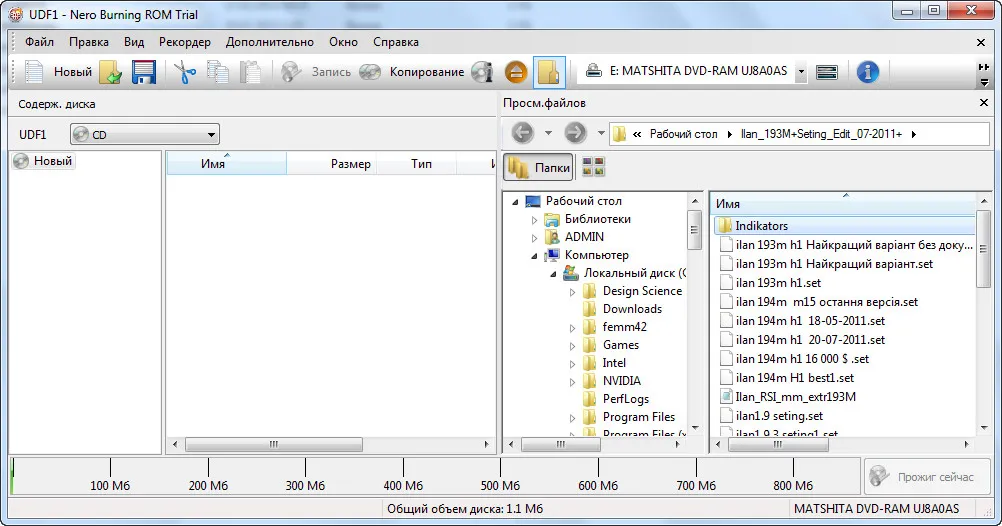Sort compilation by Размер column
The image size is (1002, 526).
point(331,164)
